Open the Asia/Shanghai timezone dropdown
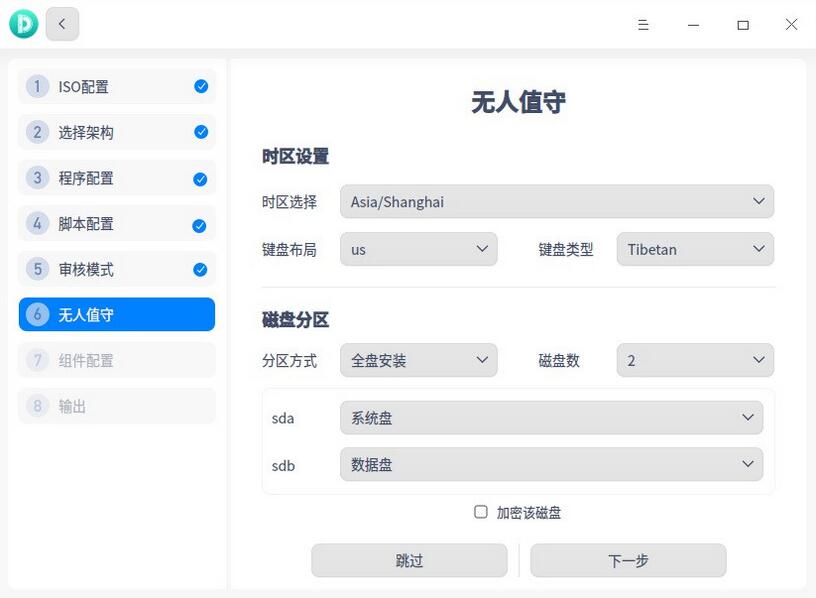The image size is (816, 598). [556, 201]
